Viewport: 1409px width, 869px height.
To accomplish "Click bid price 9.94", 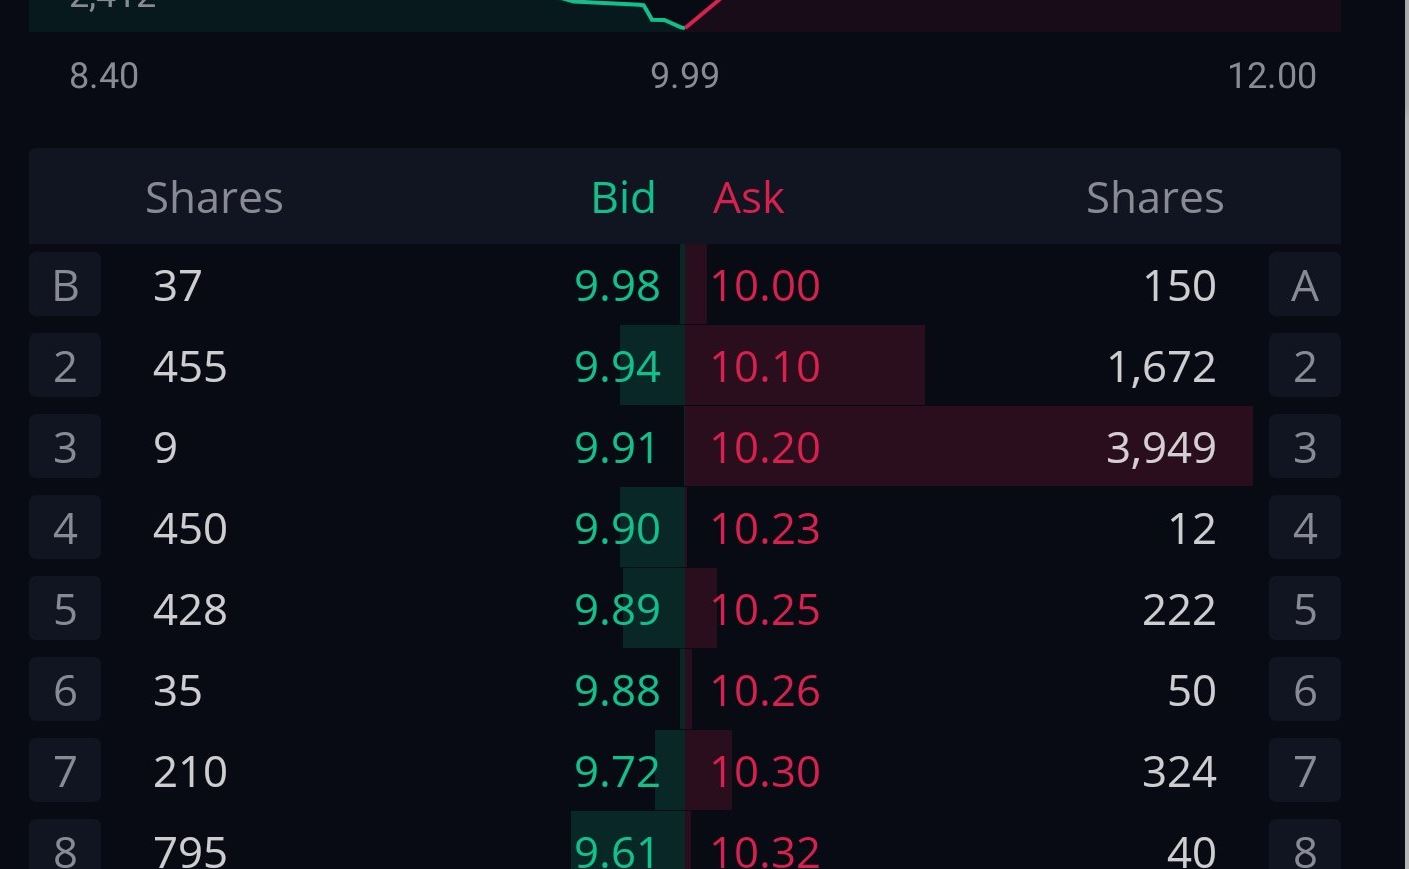I will (x=617, y=367).
